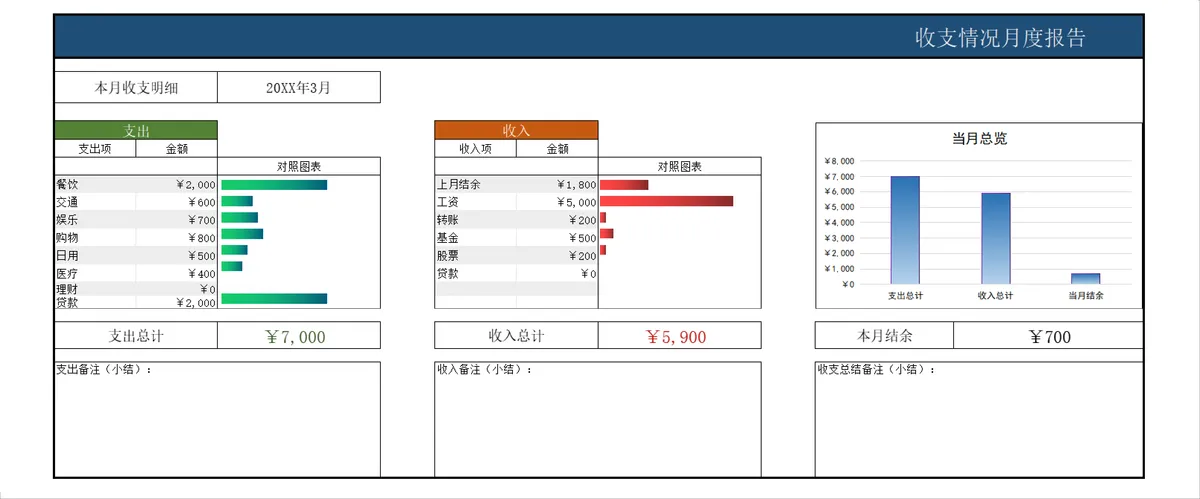Click into the 收入备注（小结） notes box

(x=598, y=419)
